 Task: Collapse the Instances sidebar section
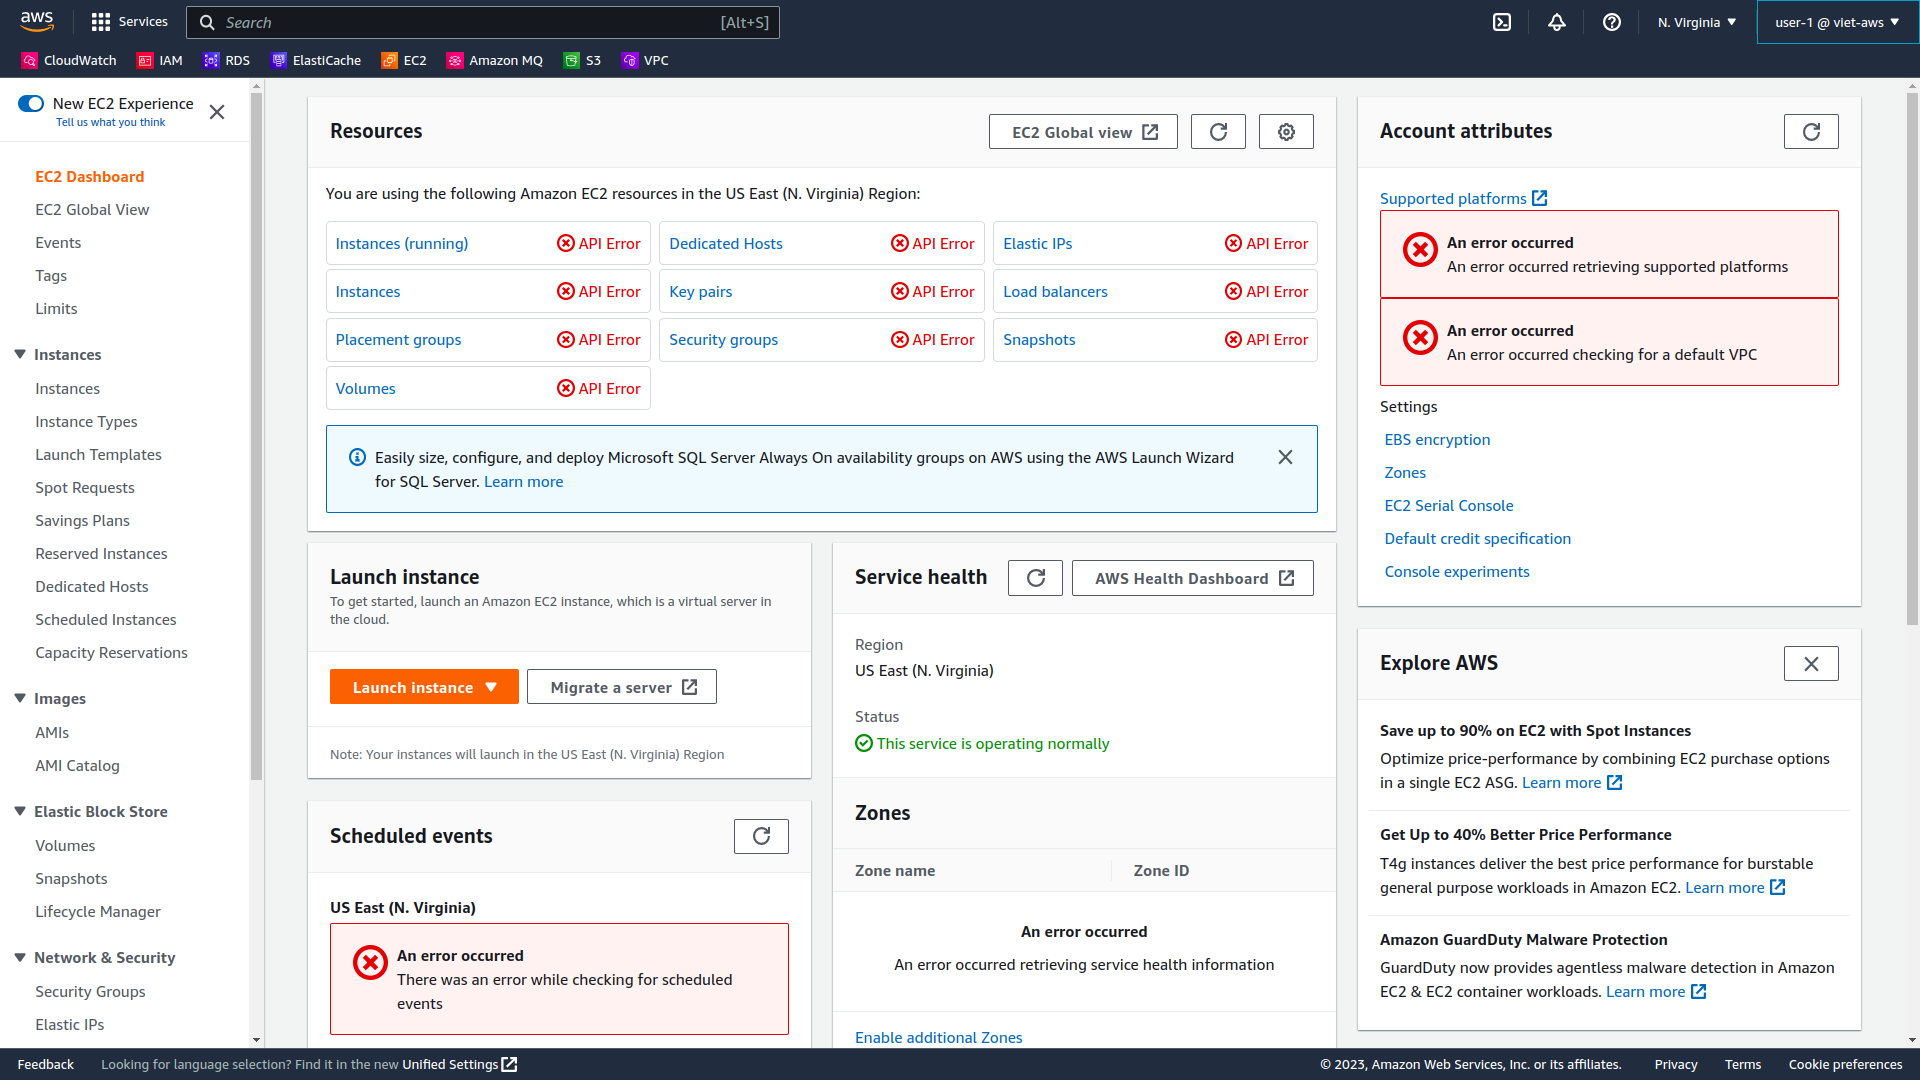pos(20,354)
